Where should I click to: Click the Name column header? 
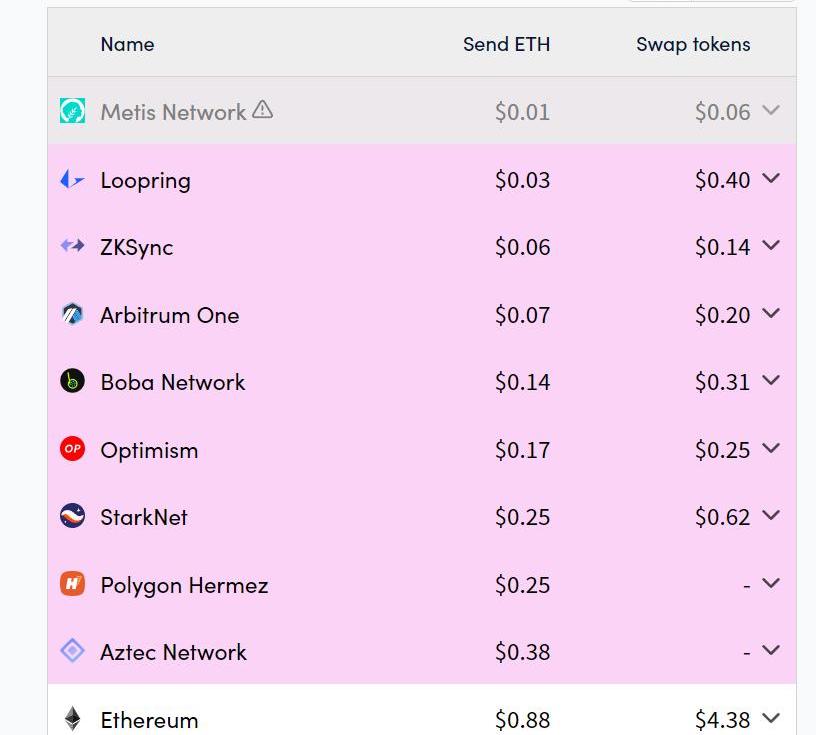(x=127, y=44)
